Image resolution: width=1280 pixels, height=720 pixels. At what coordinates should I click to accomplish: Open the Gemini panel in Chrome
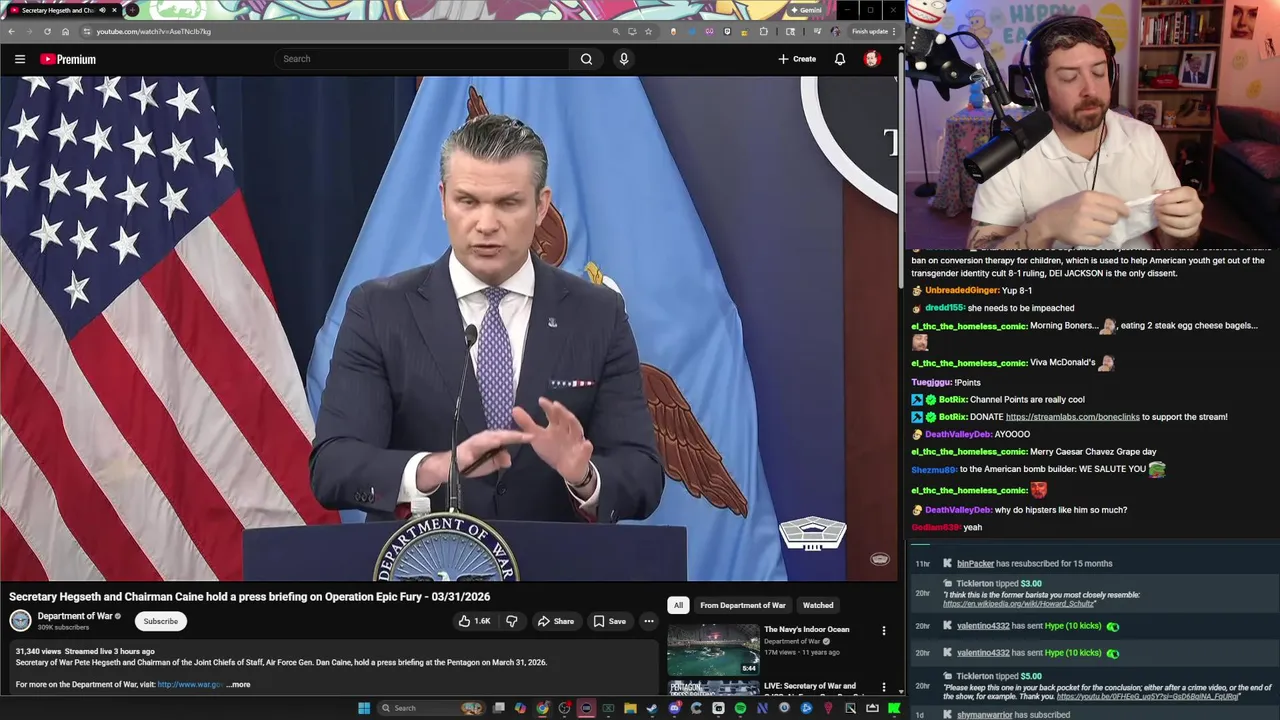click(x=805, y=10)
